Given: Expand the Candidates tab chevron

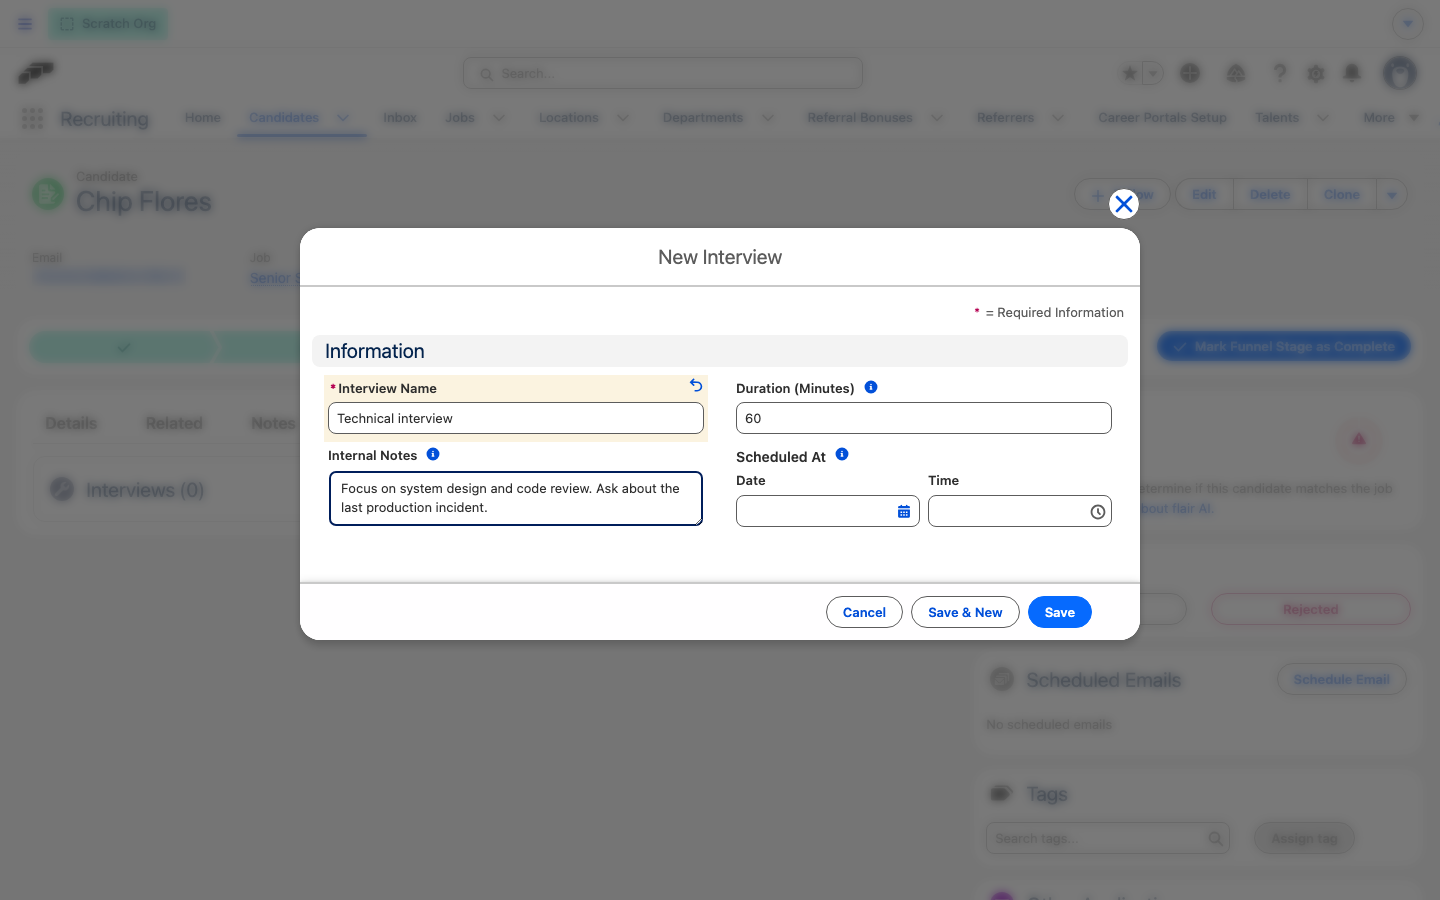Looking at the screenshot, I should (343, 118).
